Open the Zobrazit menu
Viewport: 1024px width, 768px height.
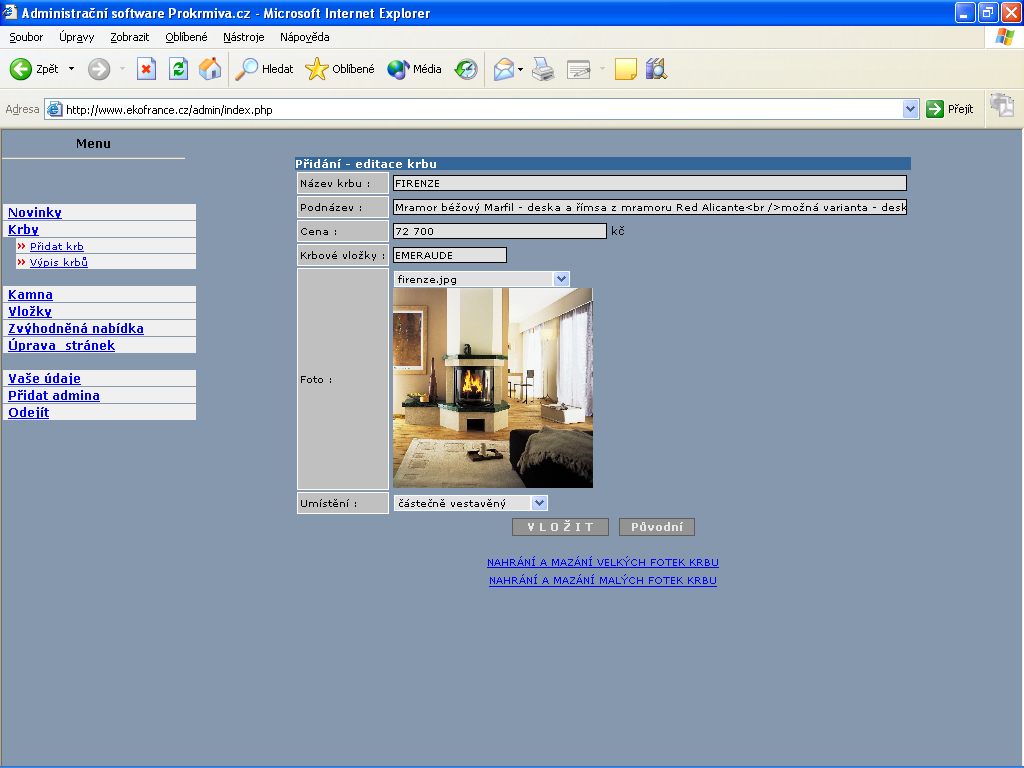(x=130, y=37)
